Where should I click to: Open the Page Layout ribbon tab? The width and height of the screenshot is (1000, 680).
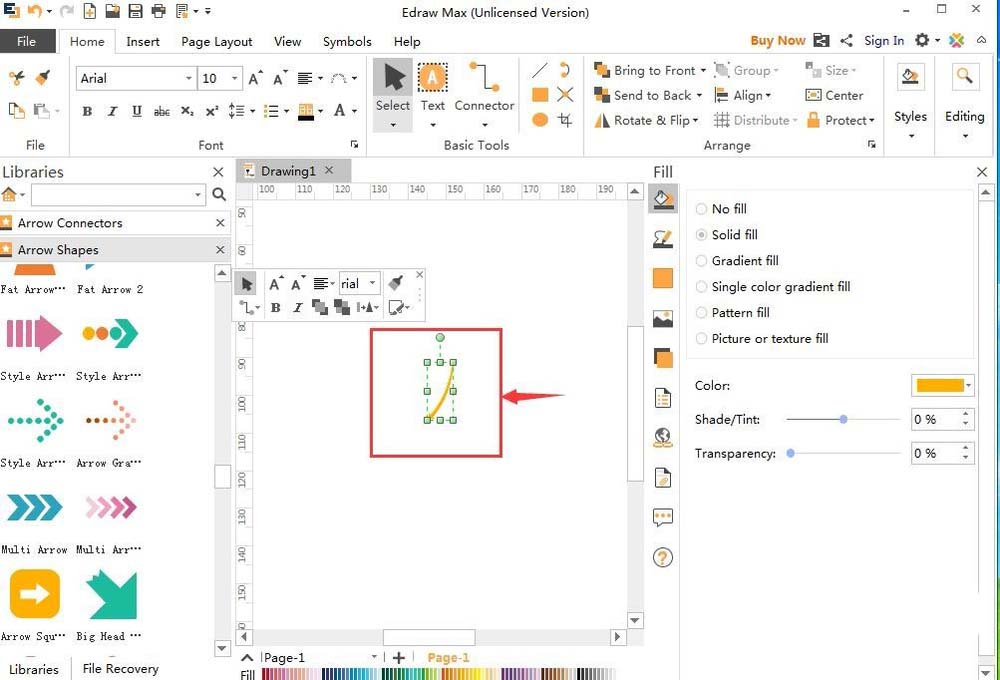(216, 42)
